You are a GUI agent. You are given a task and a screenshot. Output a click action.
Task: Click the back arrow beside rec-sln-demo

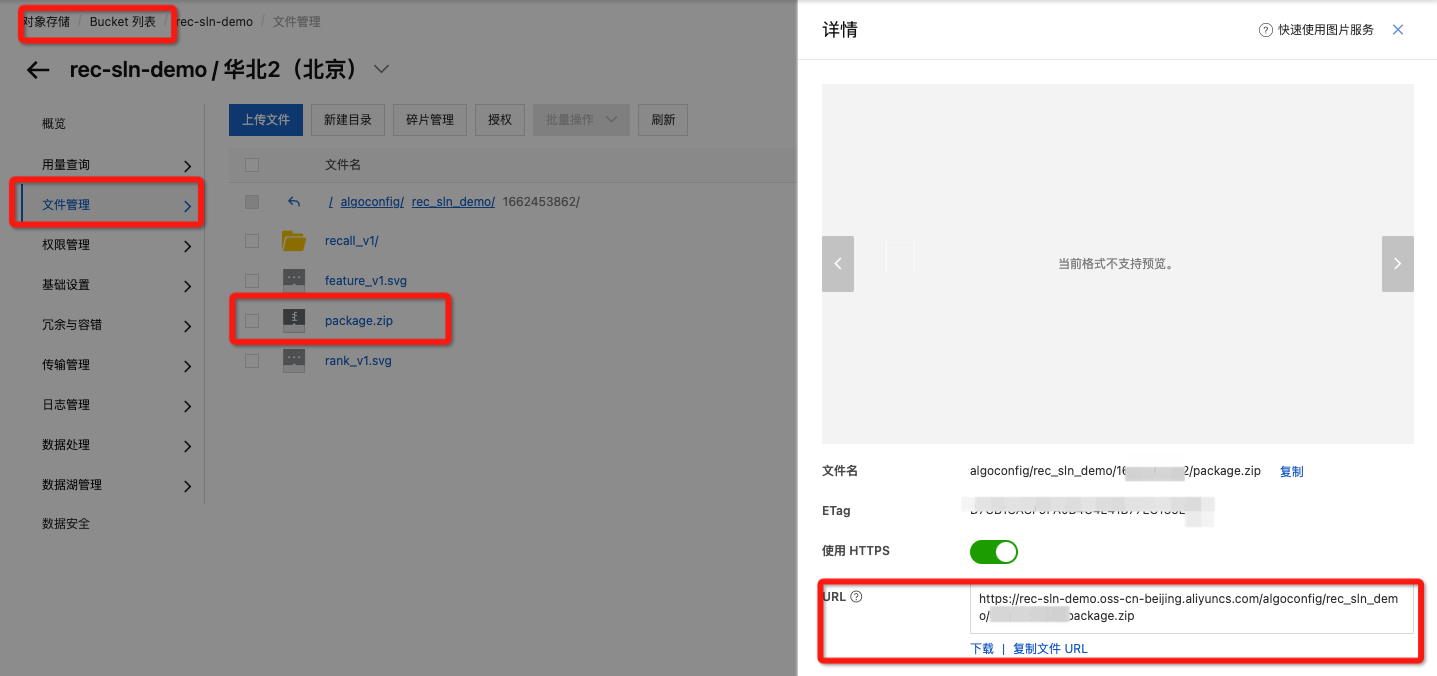38,70
